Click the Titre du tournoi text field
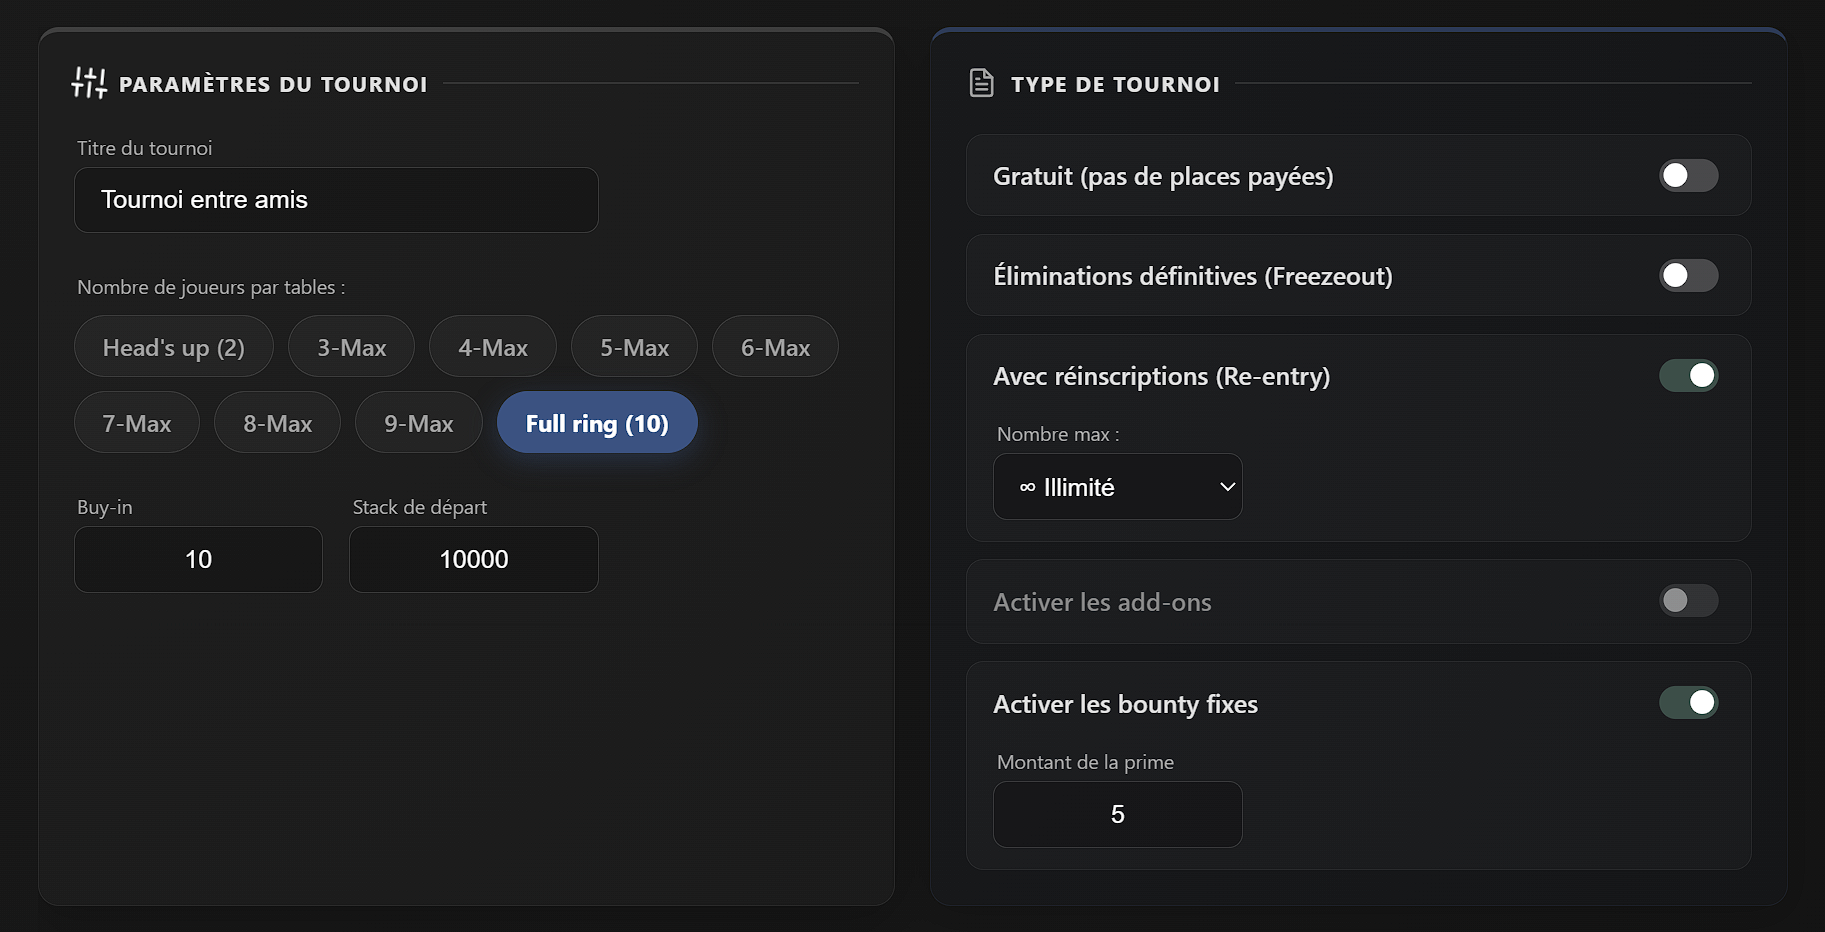This screenshot has height=932, width=1825. pos(336,200)
